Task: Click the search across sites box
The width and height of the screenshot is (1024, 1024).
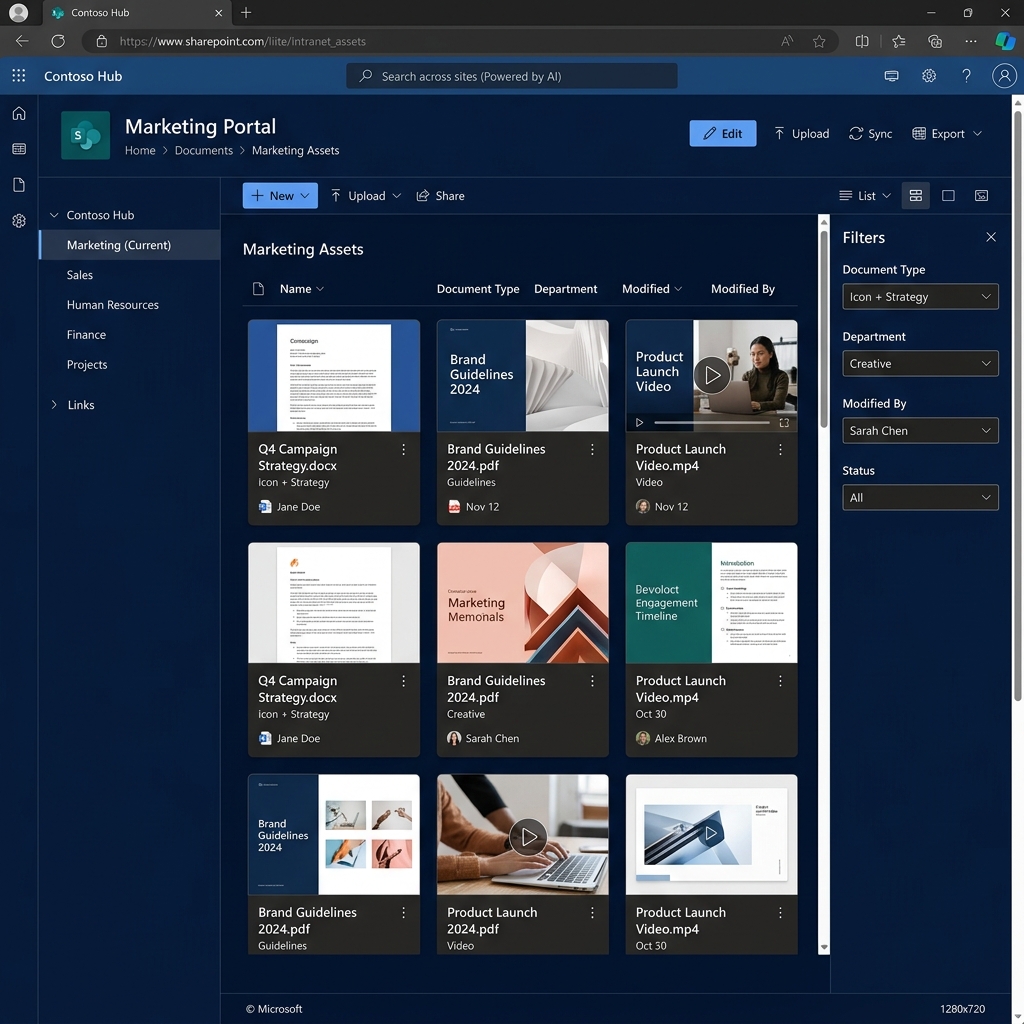Action: pyautogui.click(x=511, y=76)
